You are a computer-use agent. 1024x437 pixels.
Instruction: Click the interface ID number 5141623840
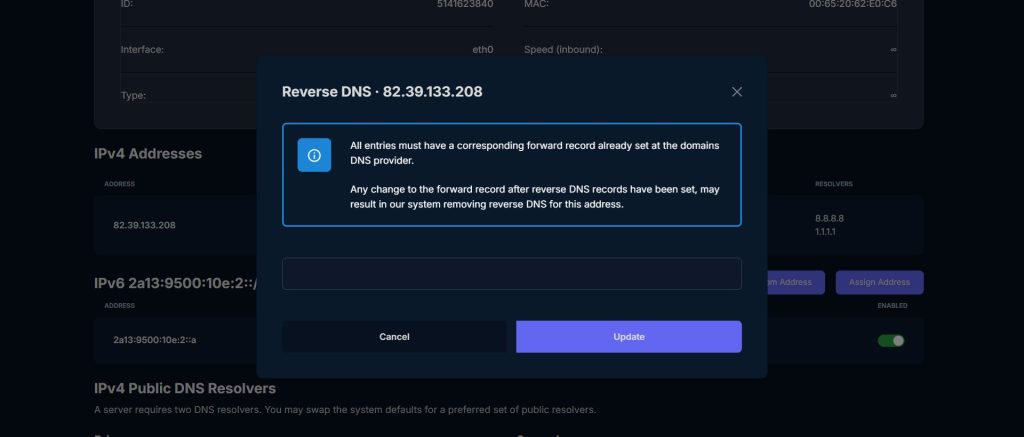[x=466, y=4]
